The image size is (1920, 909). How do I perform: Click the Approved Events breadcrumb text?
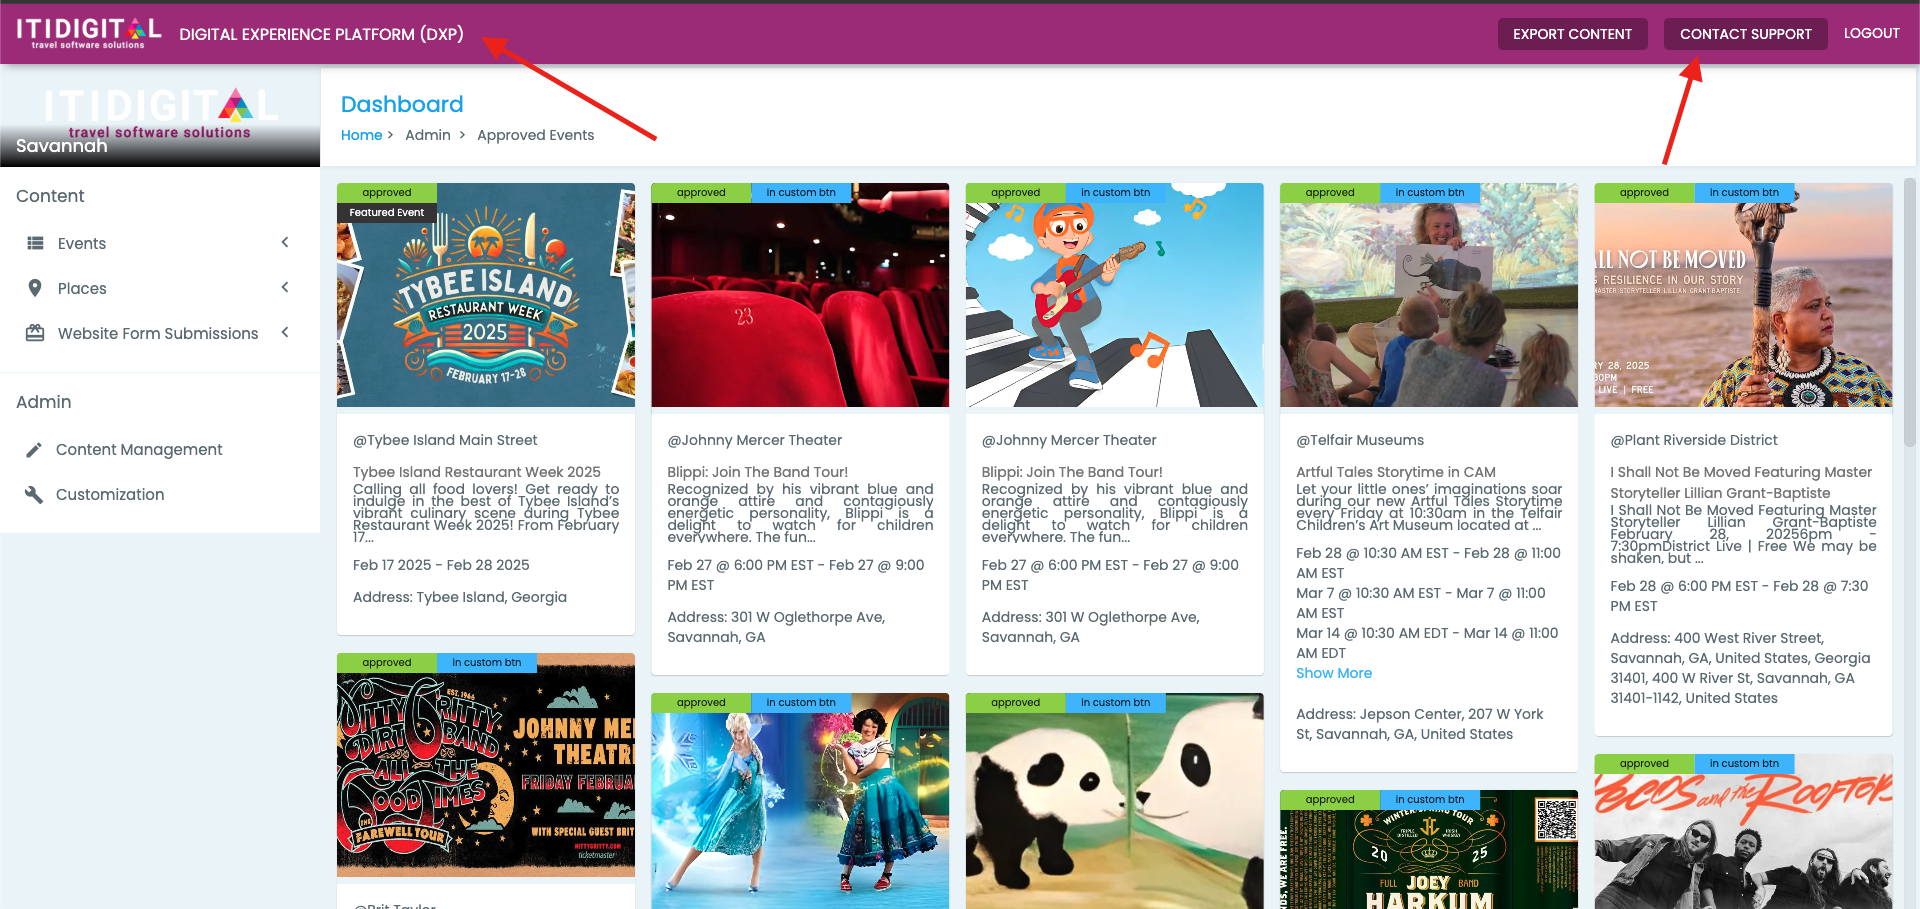(535, 135)
